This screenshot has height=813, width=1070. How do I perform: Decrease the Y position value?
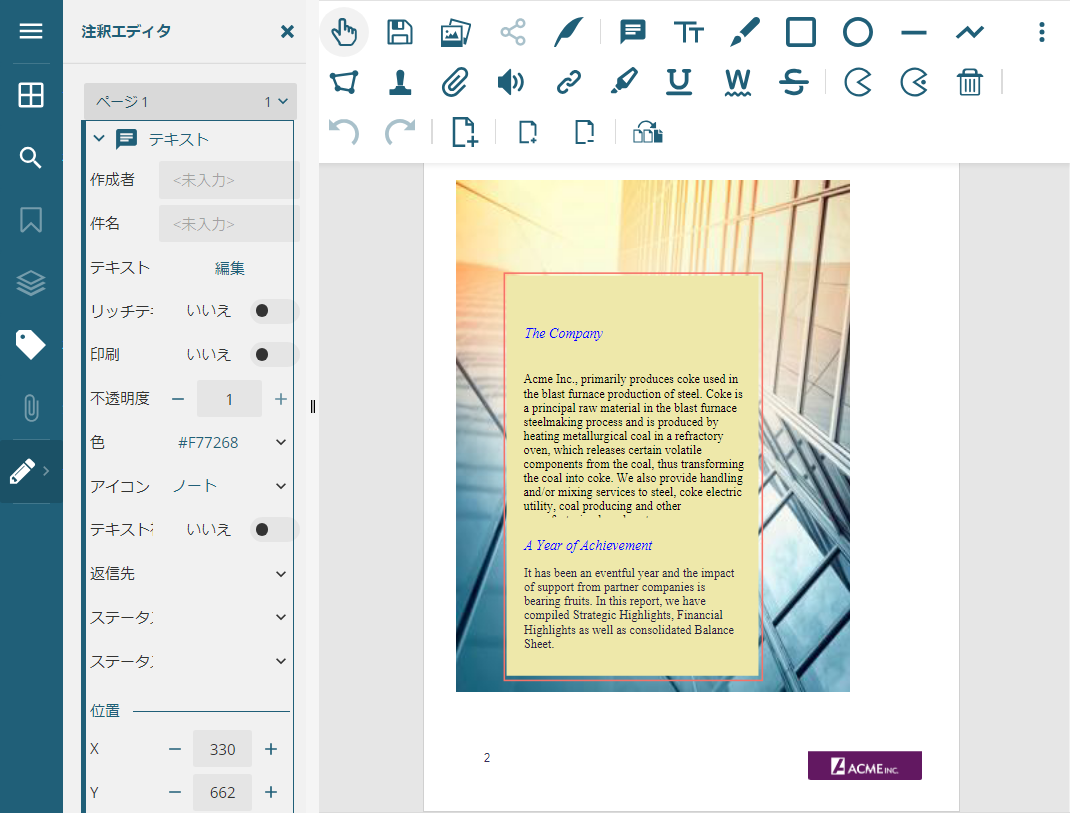(x=175, y=792)
